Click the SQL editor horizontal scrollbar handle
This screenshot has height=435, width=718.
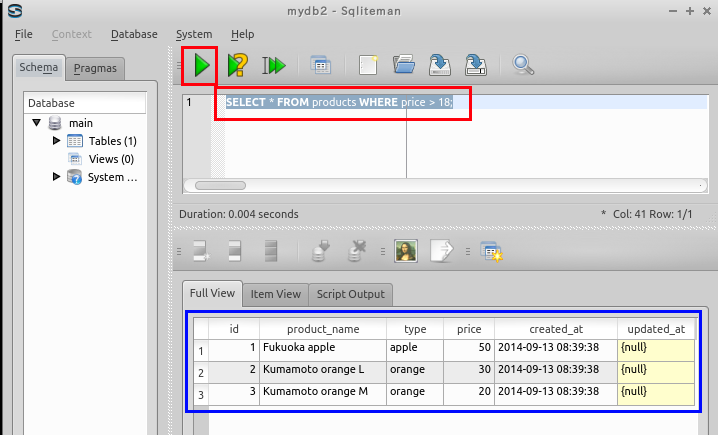220,185
